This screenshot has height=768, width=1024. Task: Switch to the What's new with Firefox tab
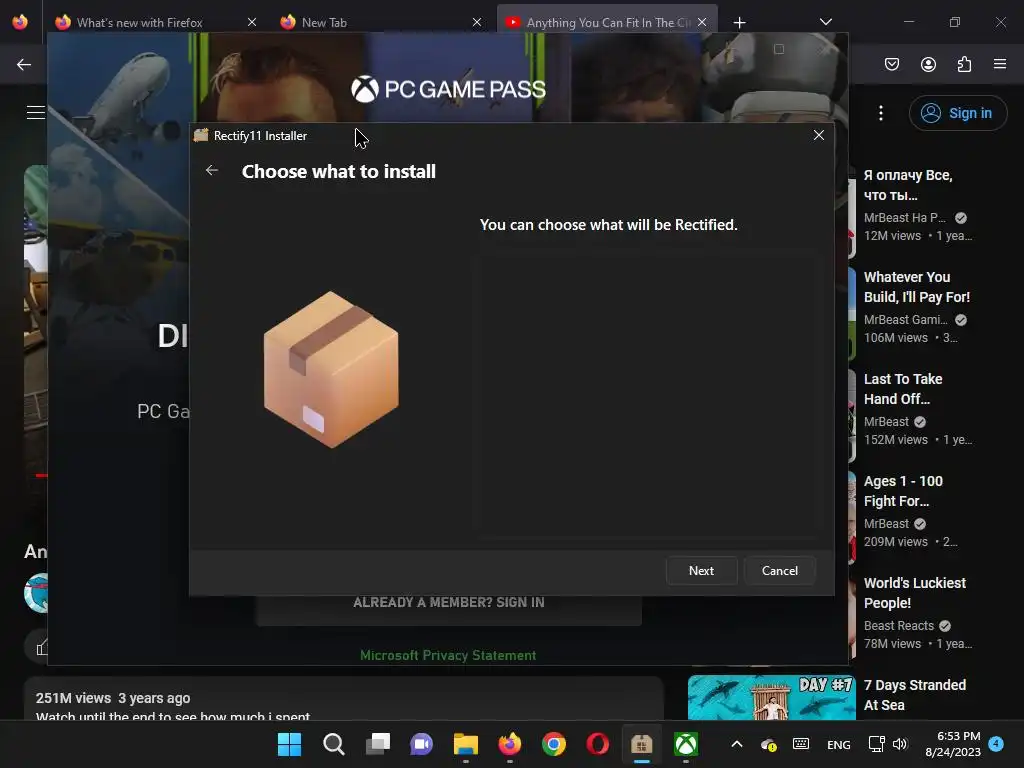[139, 22]
